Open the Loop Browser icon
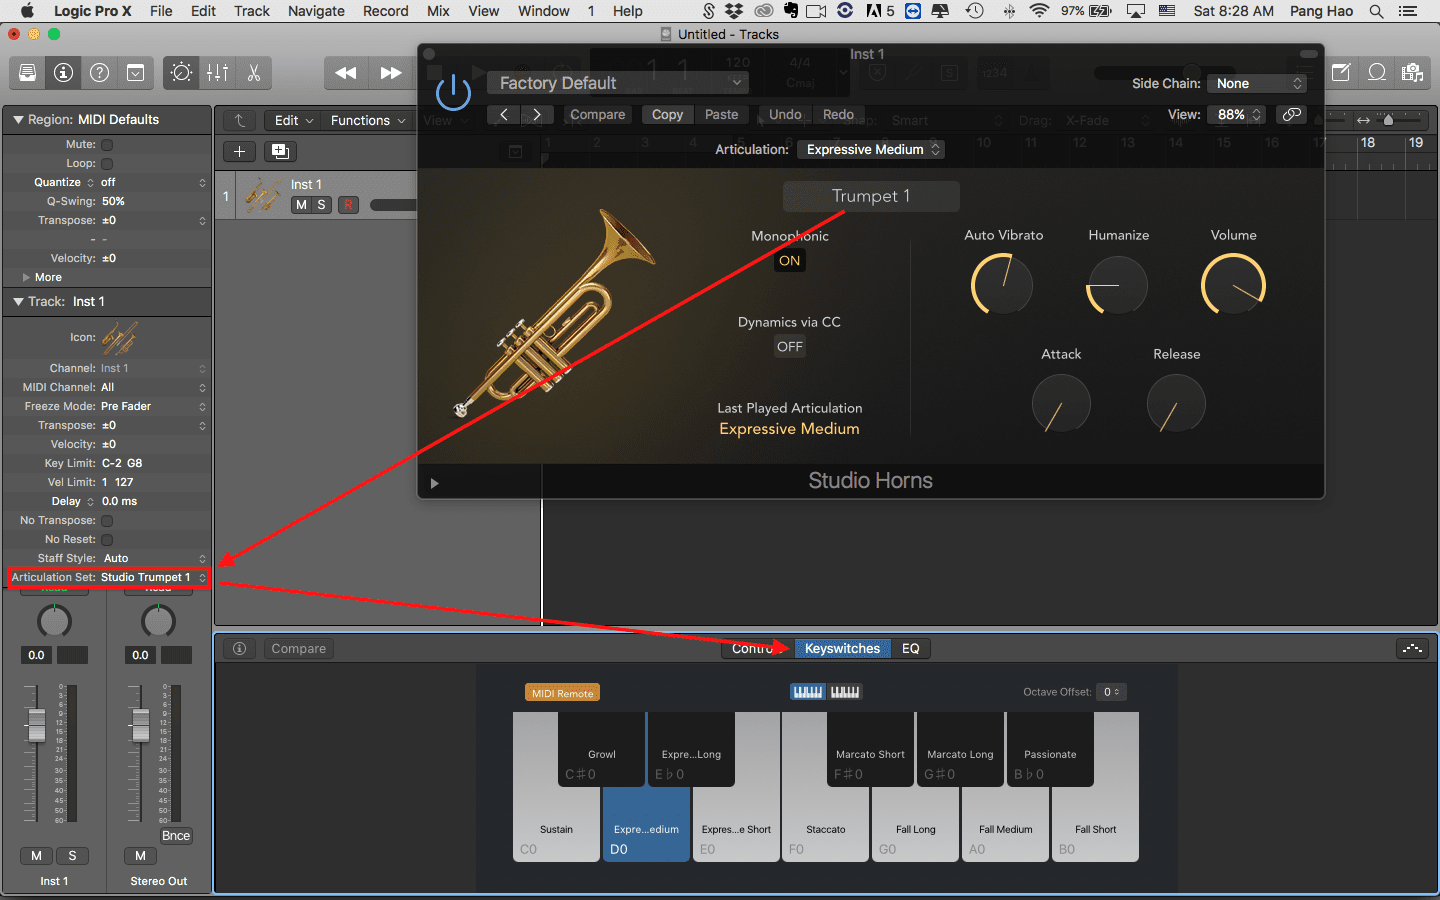Viewport: 1440px width, 900px height. coord(1377,73)
